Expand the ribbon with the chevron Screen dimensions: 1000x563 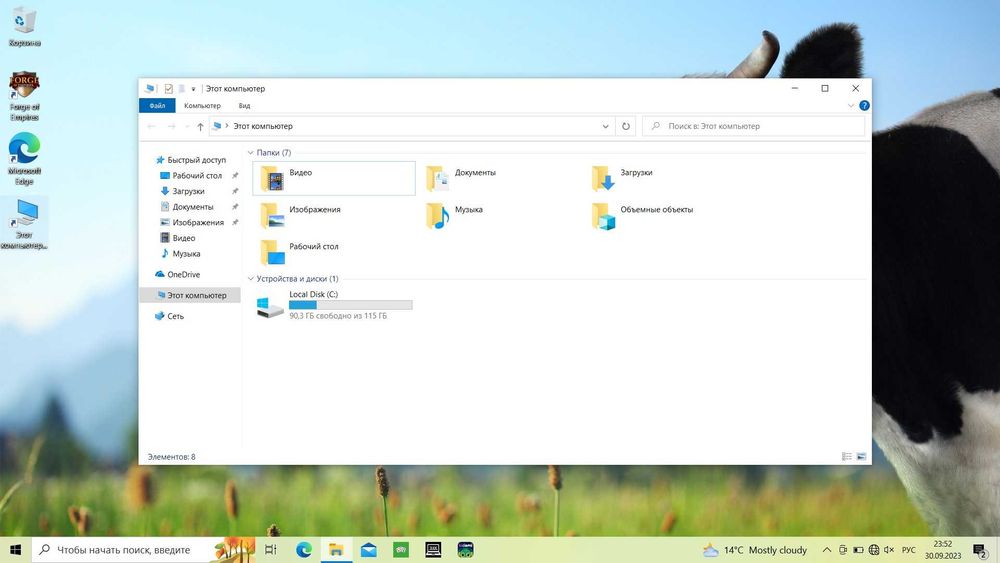(850, 106)
